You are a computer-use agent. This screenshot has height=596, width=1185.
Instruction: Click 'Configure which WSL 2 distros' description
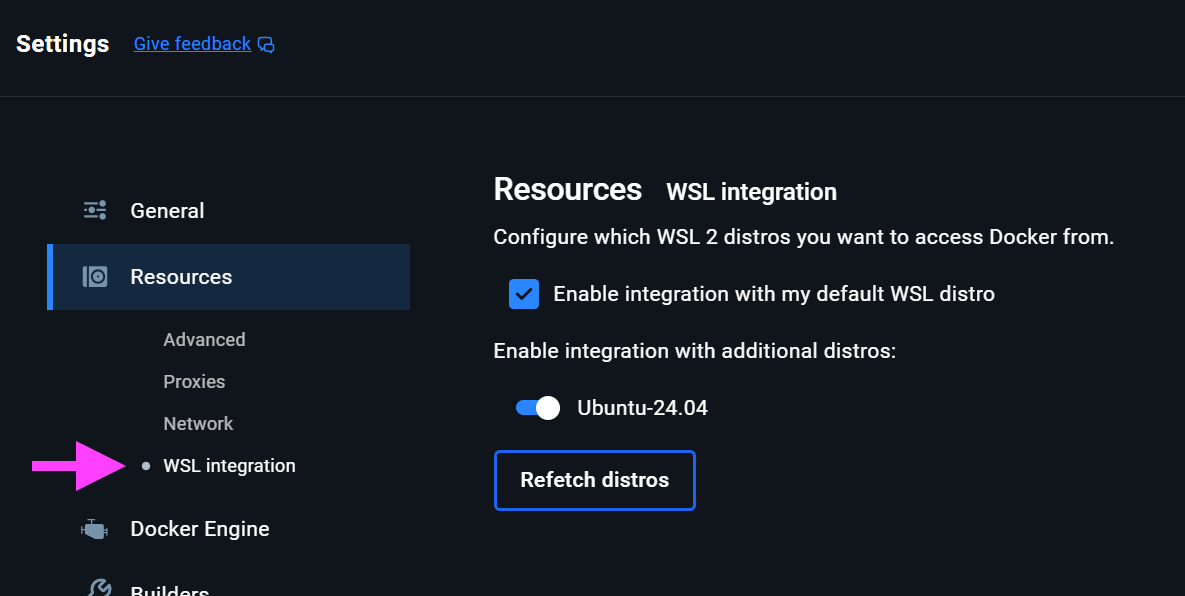point(803,237)
